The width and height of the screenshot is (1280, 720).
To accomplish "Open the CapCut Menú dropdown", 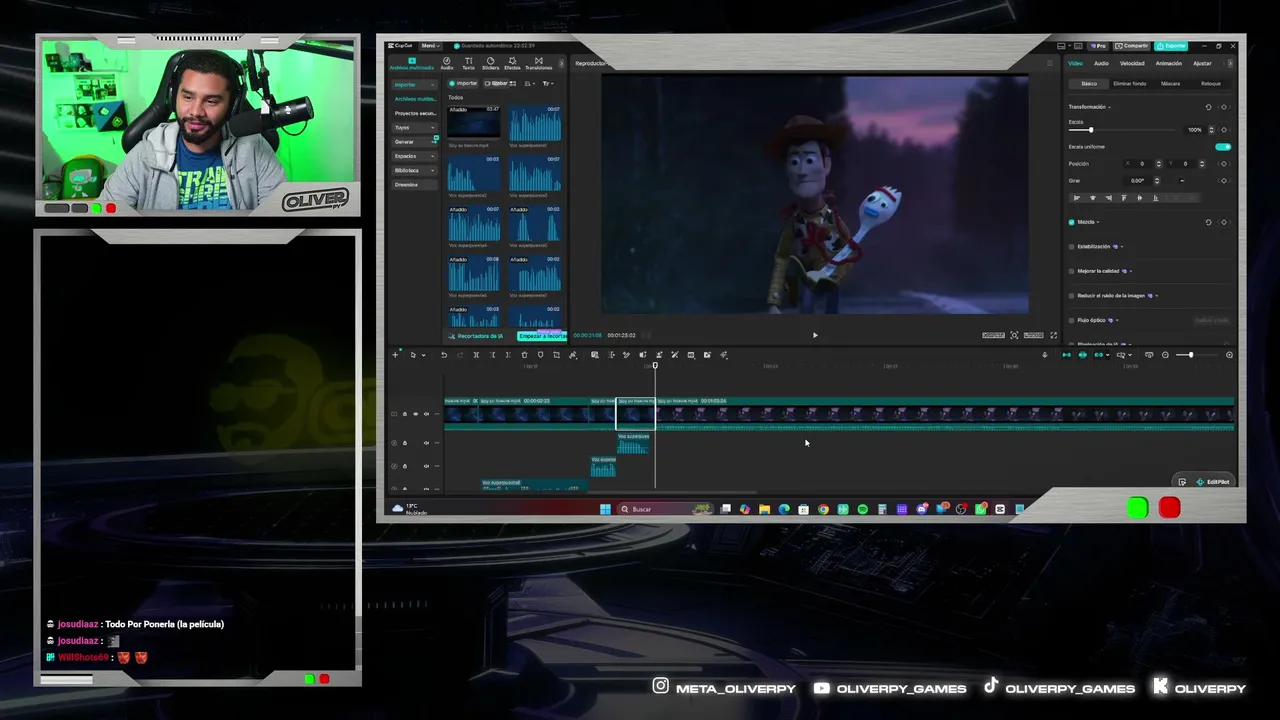I will (x=430, y=46).
